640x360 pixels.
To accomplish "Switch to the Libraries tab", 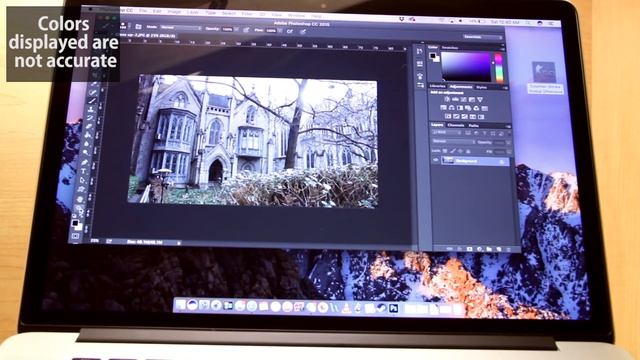I will 438,87.
